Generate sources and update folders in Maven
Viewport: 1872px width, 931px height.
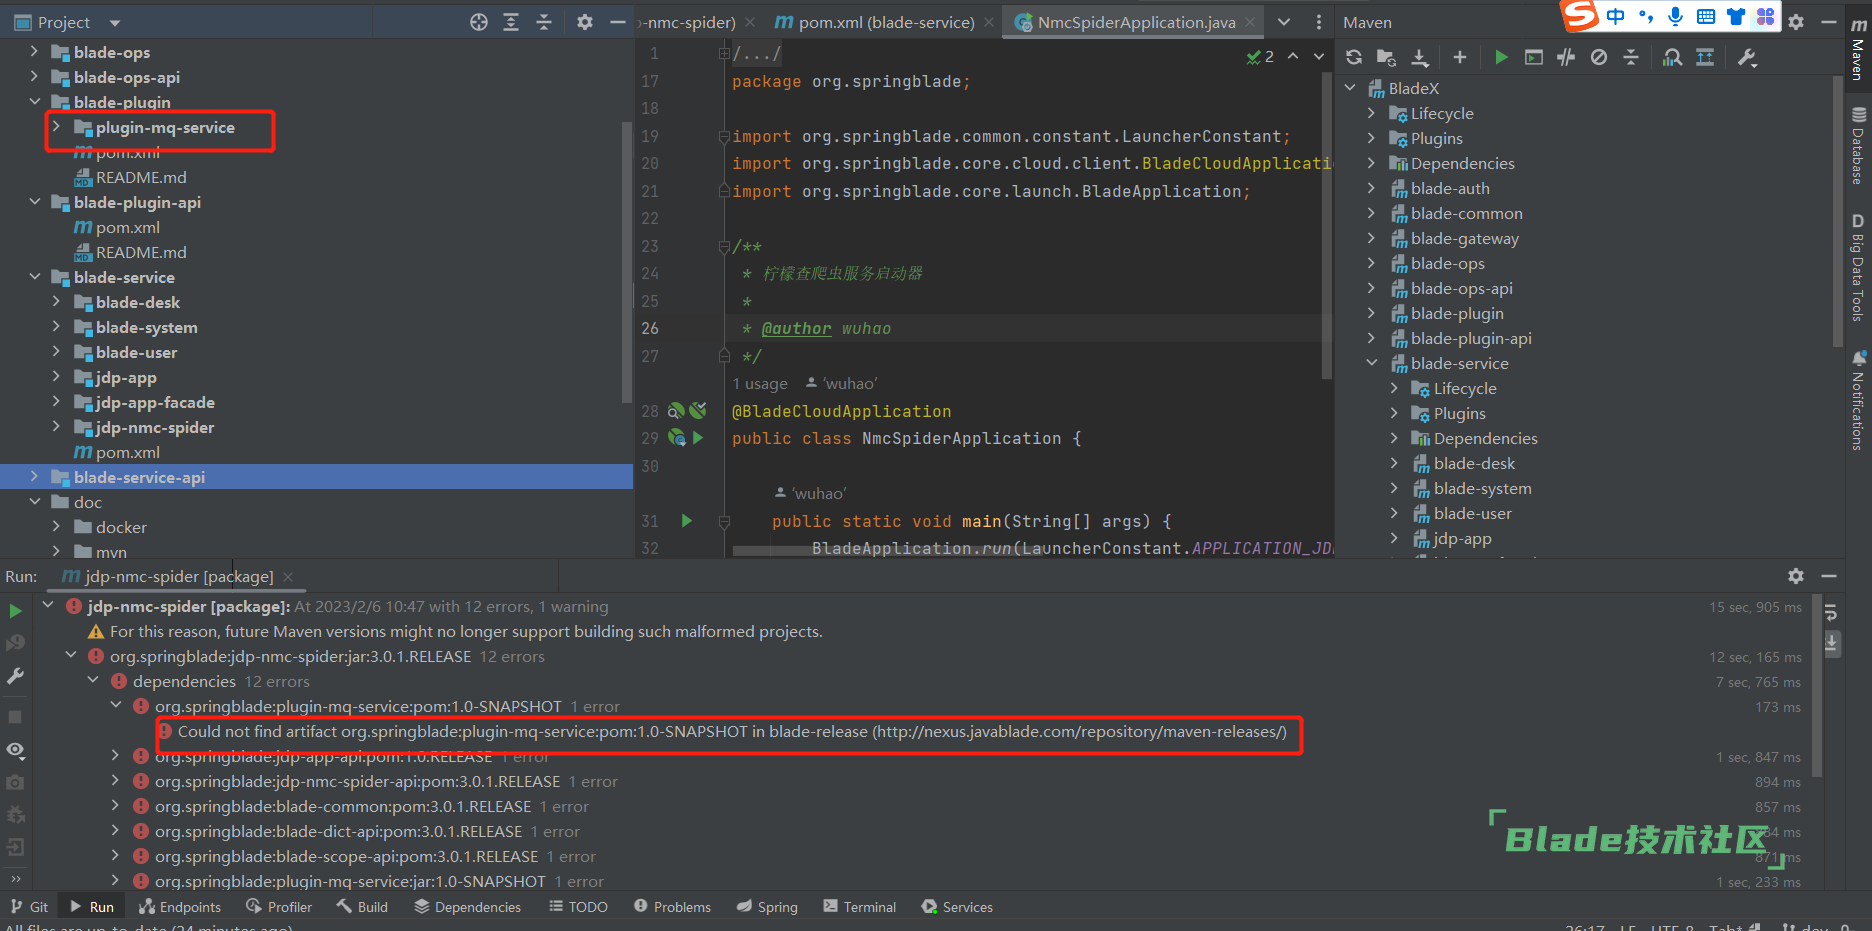click(x=1386, y=57)
